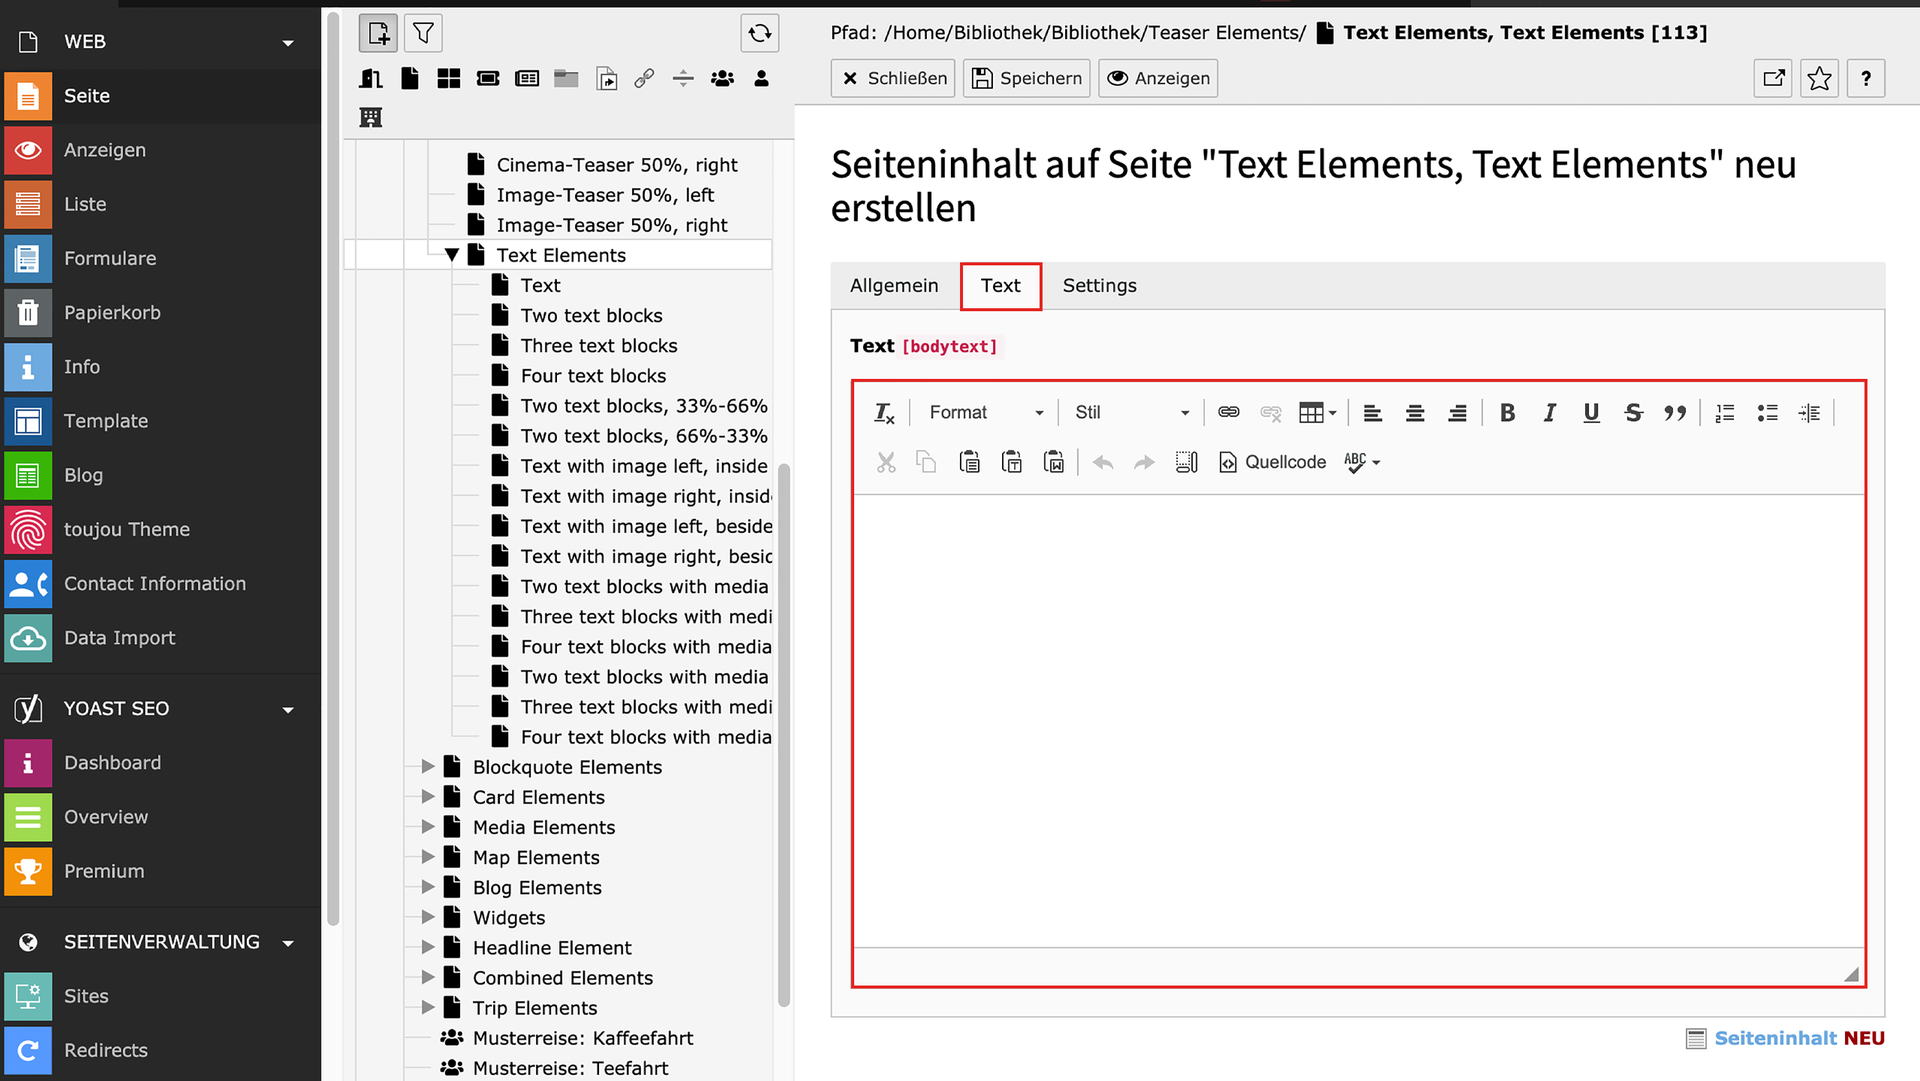The width and height of the screenshot is (1920, 1081).
Task: Open the page tree filter
Action: (x=423, y=33)
